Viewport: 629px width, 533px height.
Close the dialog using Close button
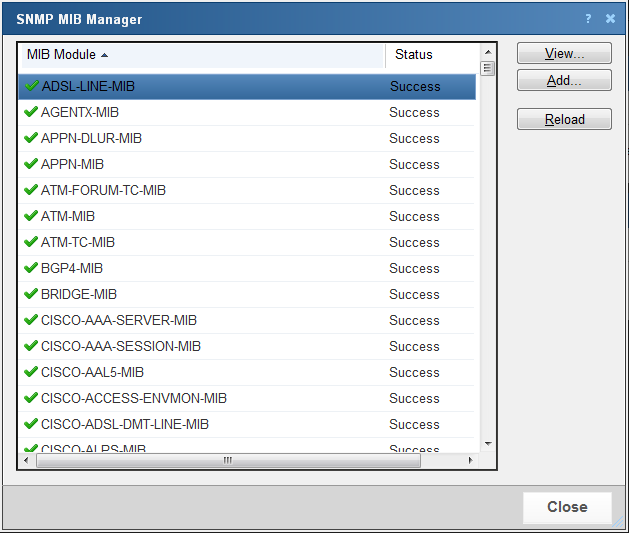566,507
